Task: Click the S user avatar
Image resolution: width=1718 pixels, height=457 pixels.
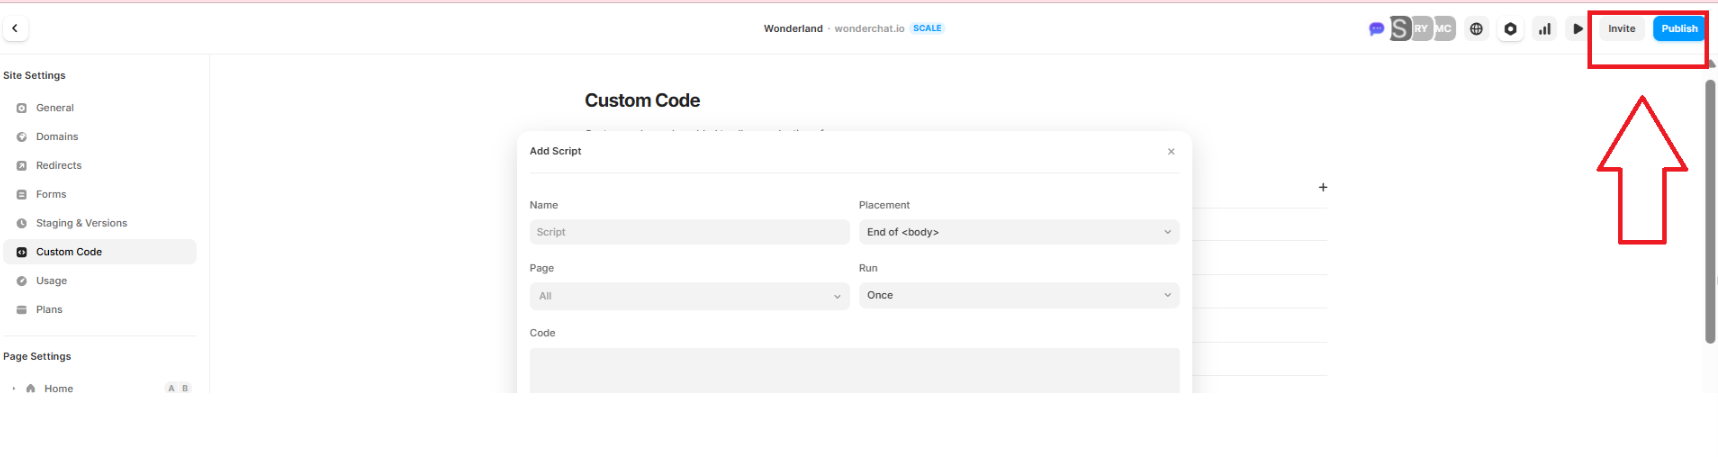Action: click(1400, 29)
